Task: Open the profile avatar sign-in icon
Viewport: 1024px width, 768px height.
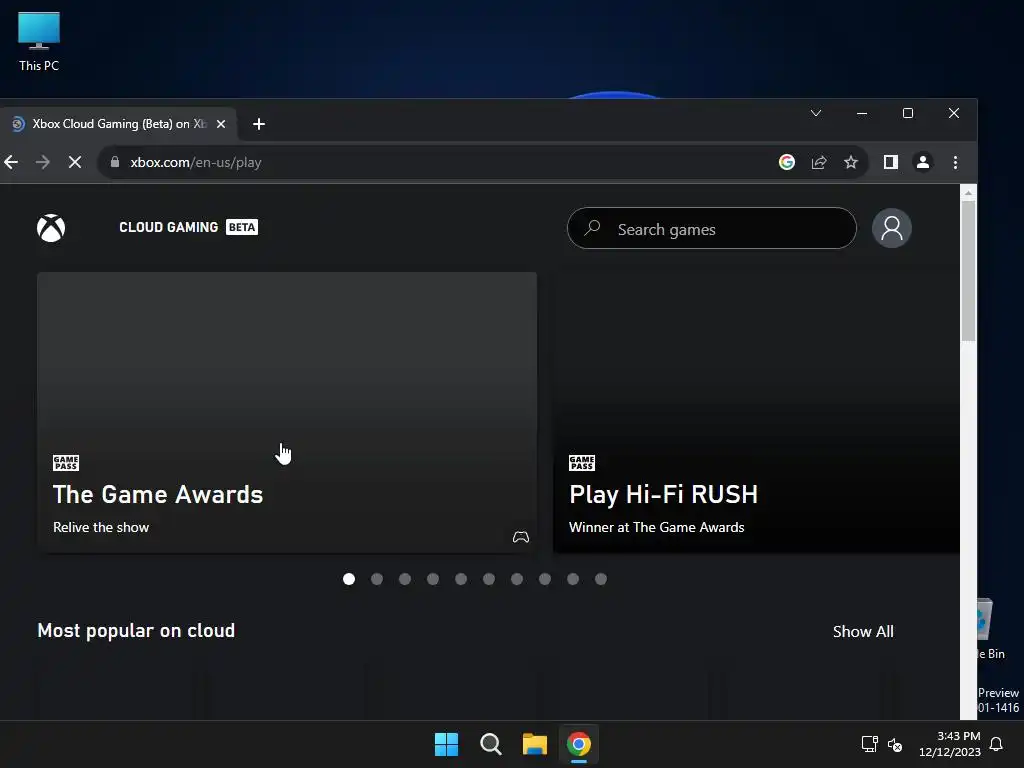Action: [891, 228]
